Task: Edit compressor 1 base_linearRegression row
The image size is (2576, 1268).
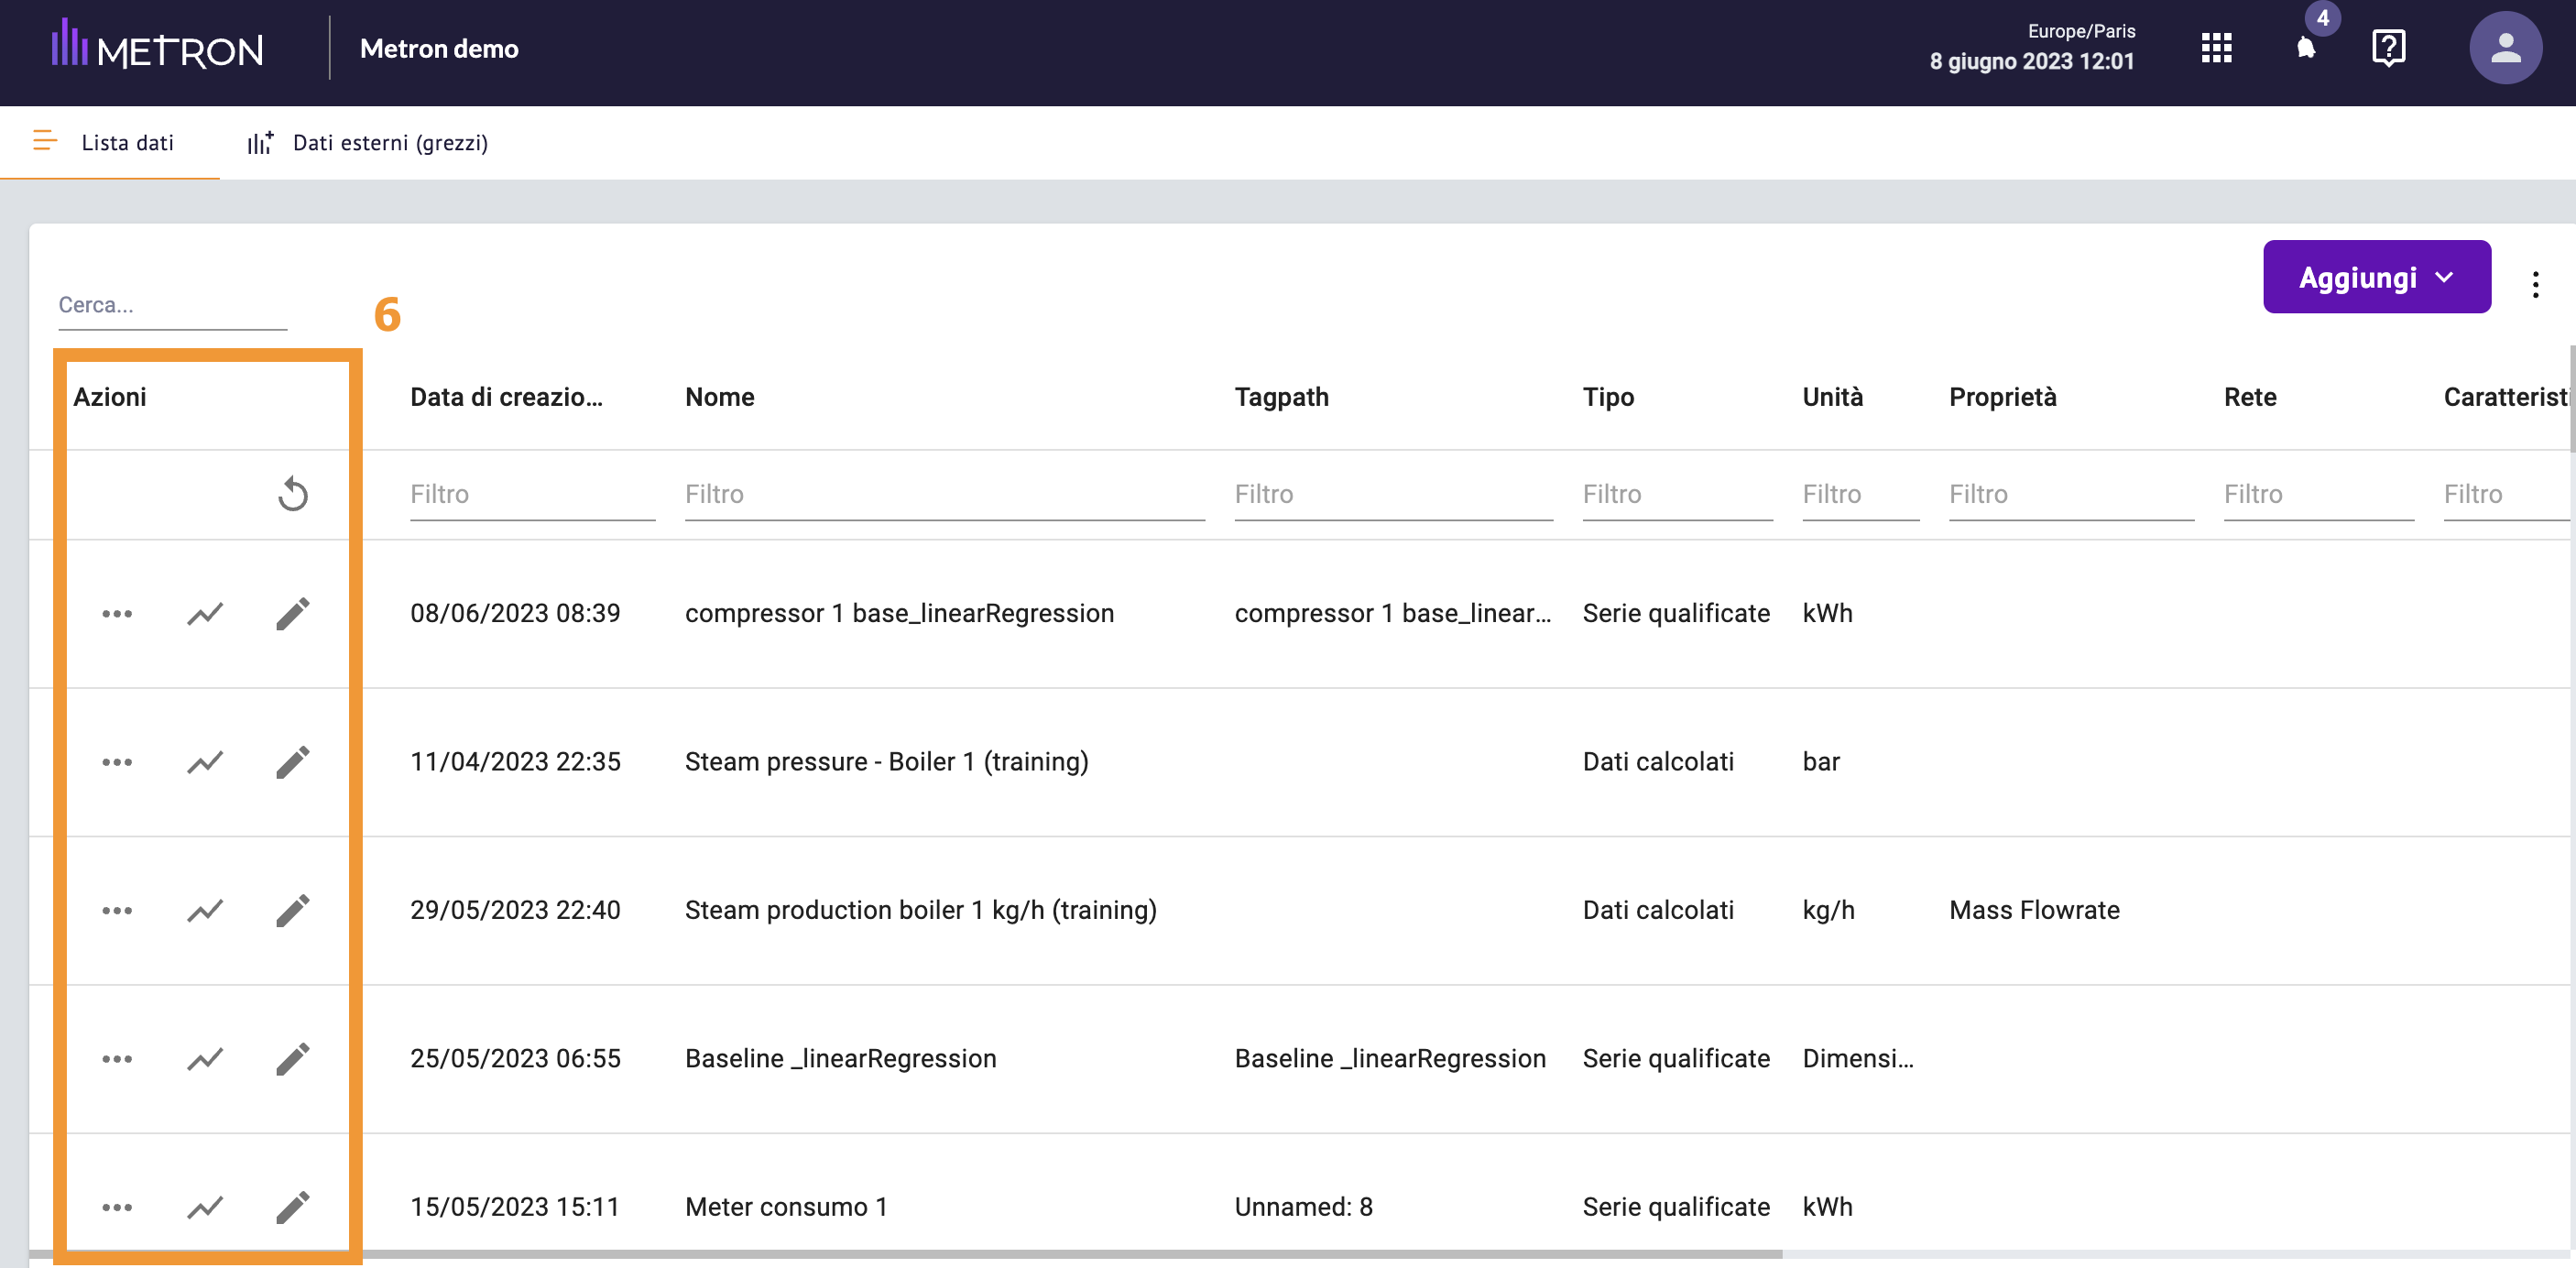Action: pyautogui.click(x=293, y=613)
